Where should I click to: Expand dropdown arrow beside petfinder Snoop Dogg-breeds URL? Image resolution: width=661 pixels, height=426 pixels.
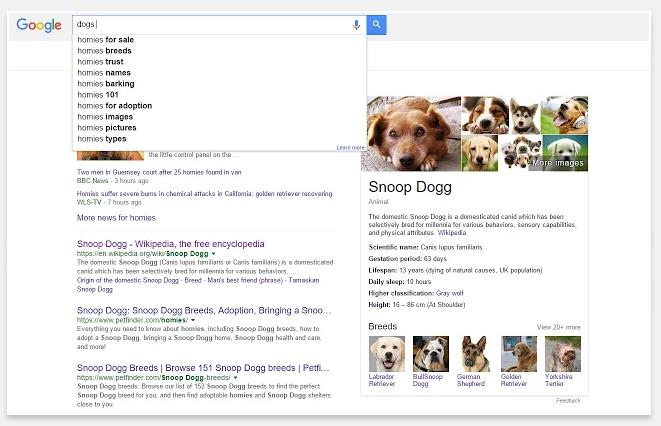[x=235, y=378]
